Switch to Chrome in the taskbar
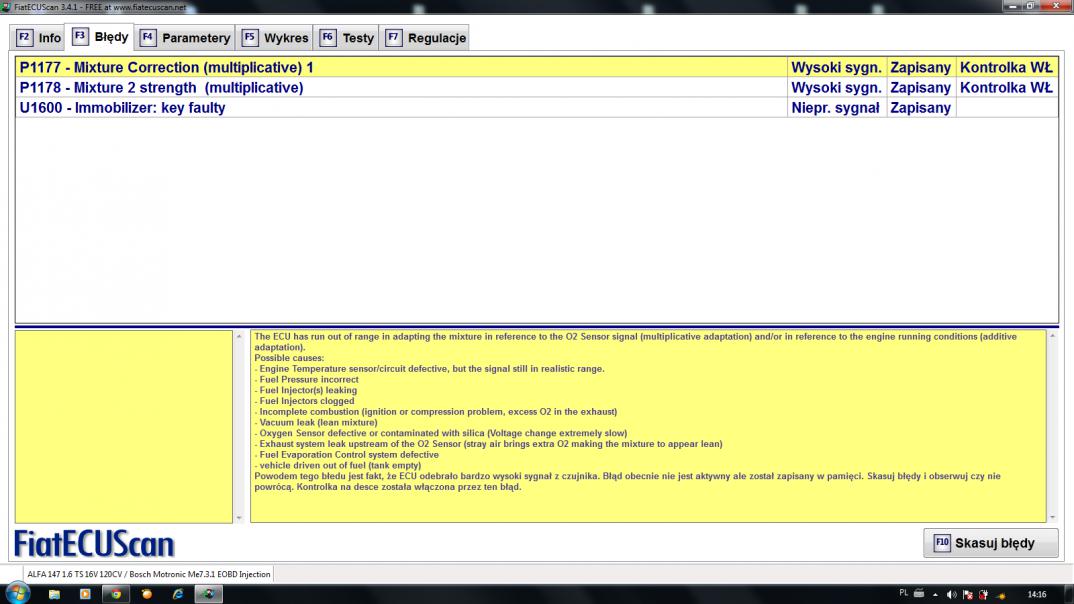This screenshot has height=604, width=1074. point(116,594)
